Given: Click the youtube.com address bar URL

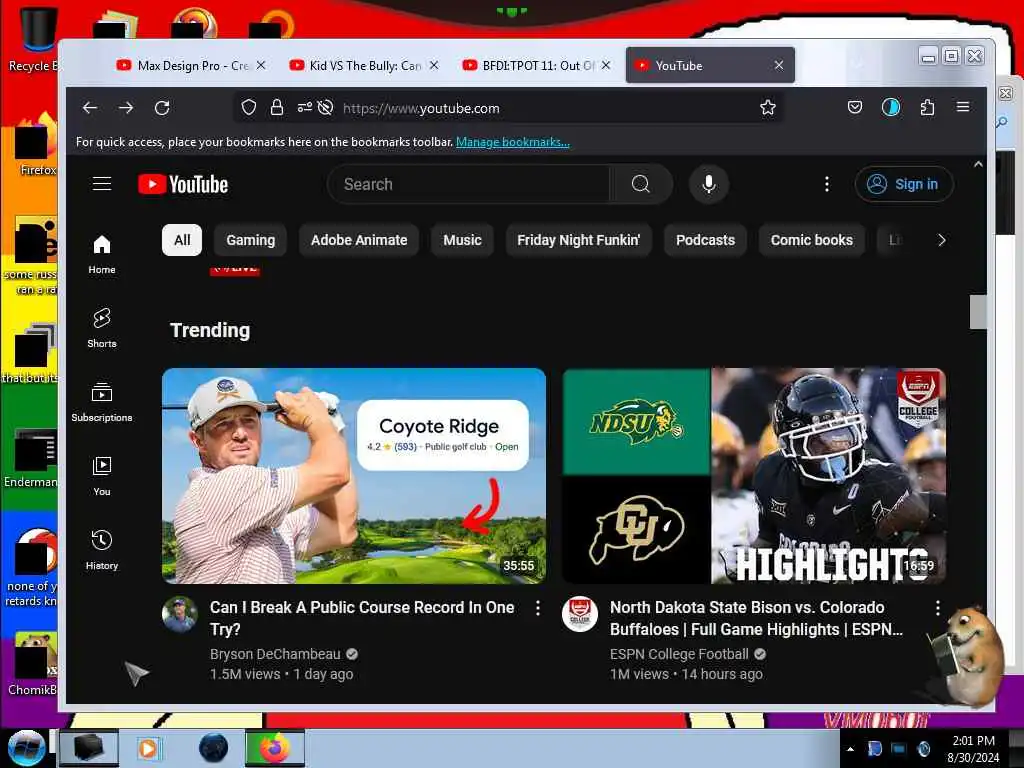Looking at the screenshot, I should (421, 108).
